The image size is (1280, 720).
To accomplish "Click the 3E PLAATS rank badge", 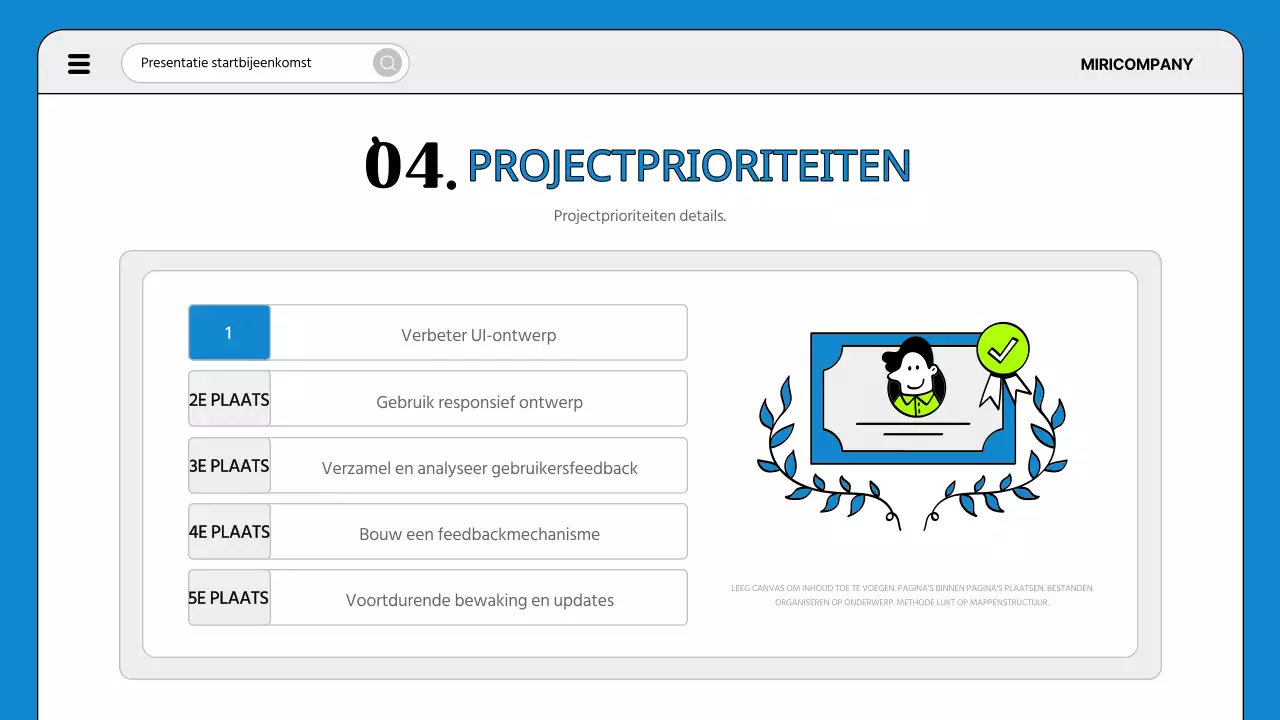I will tap(228, 465).
